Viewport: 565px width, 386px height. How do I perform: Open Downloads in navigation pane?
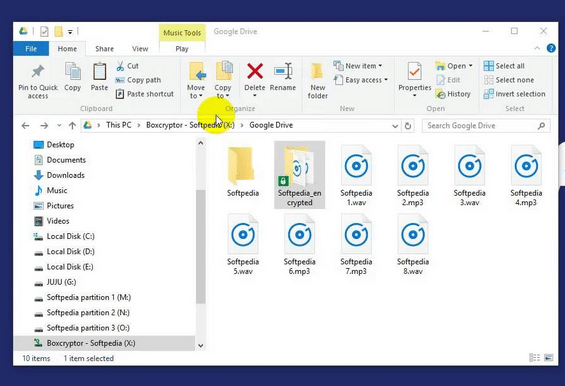[59, 176]
